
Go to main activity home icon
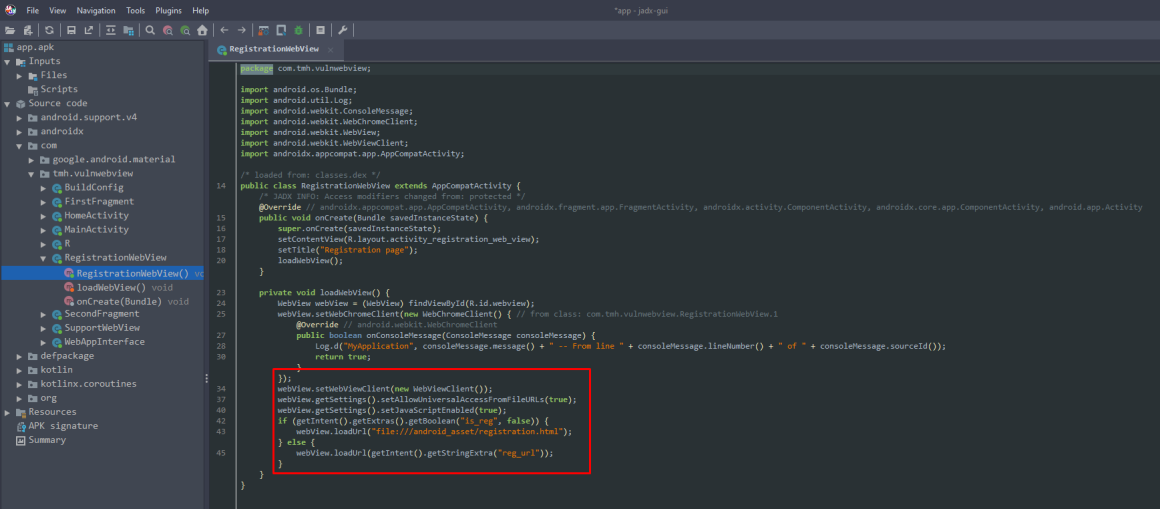(x=202, y=30)
